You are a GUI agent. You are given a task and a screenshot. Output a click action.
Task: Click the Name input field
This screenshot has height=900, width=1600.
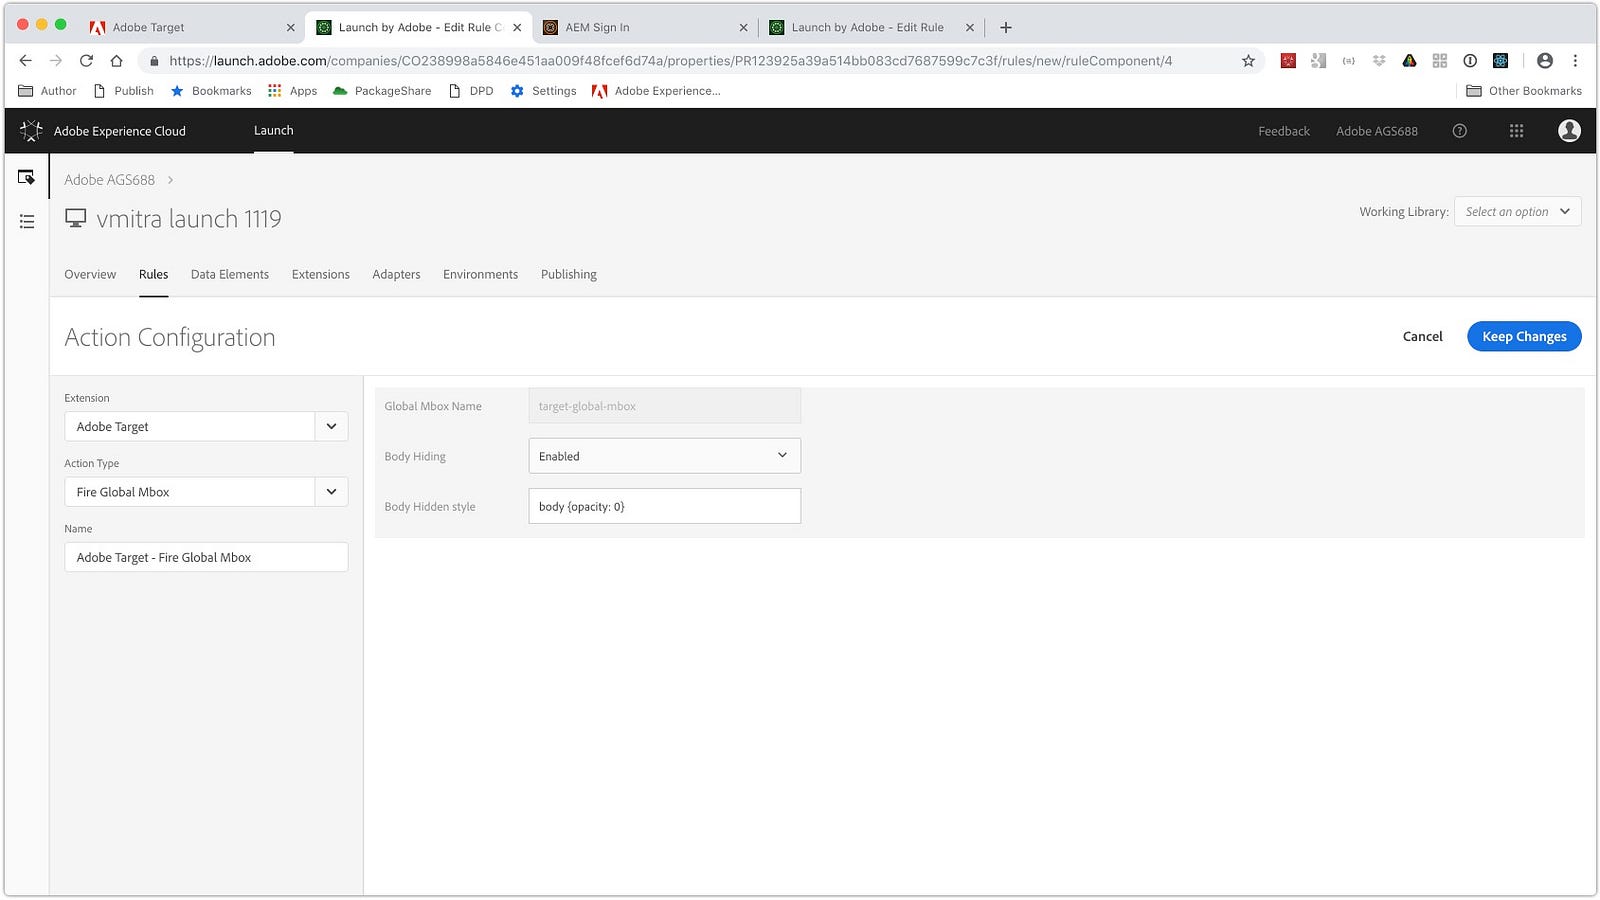[206, 557]
